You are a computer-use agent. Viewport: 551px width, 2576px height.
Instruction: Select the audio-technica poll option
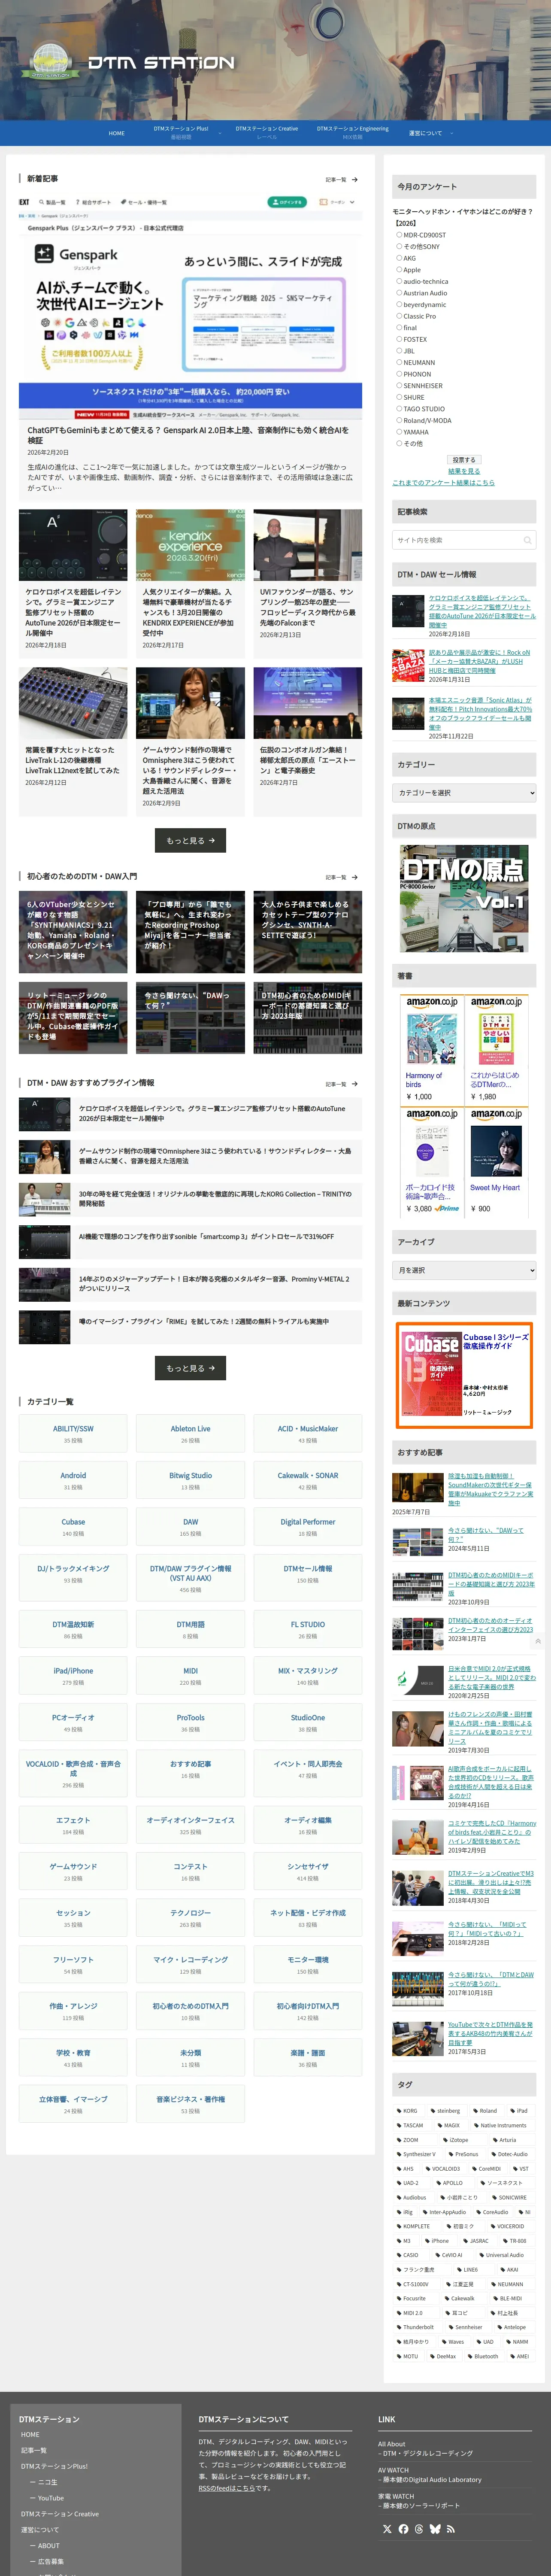[399, 281]
